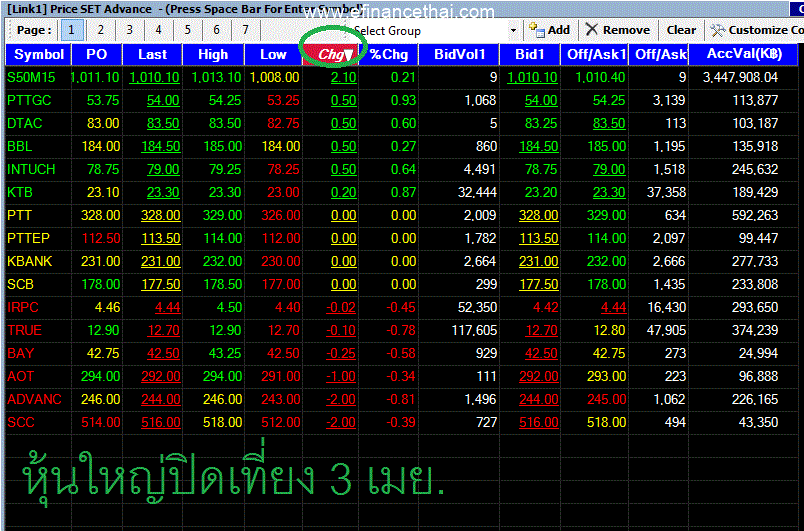
Task: Click AOT low price 291.00
Action: tap(280, 377)
